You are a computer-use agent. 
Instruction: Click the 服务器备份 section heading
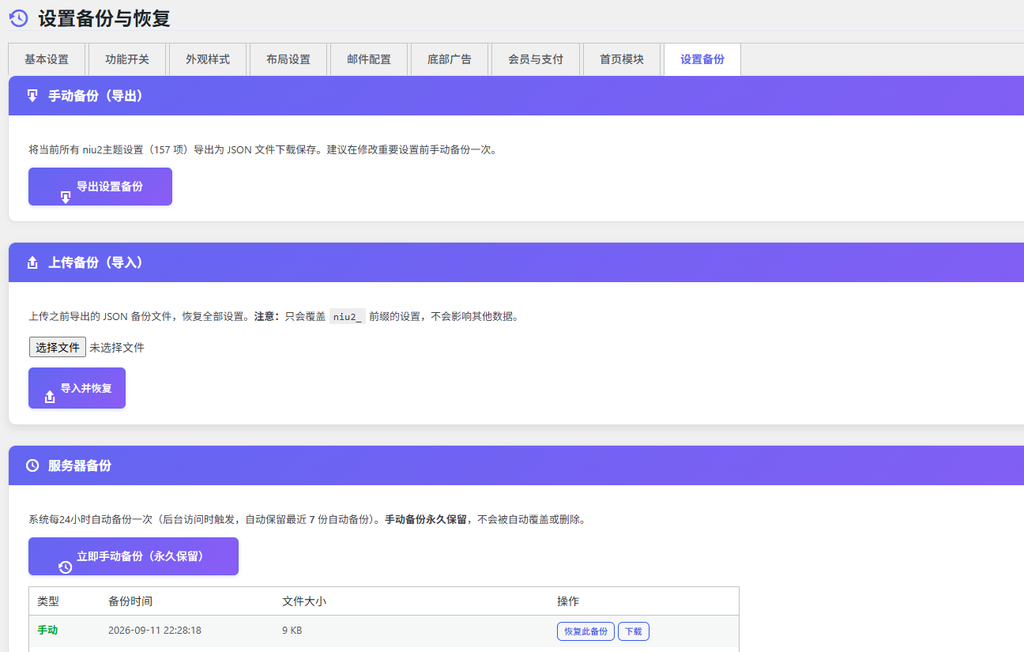coord(80,466)
